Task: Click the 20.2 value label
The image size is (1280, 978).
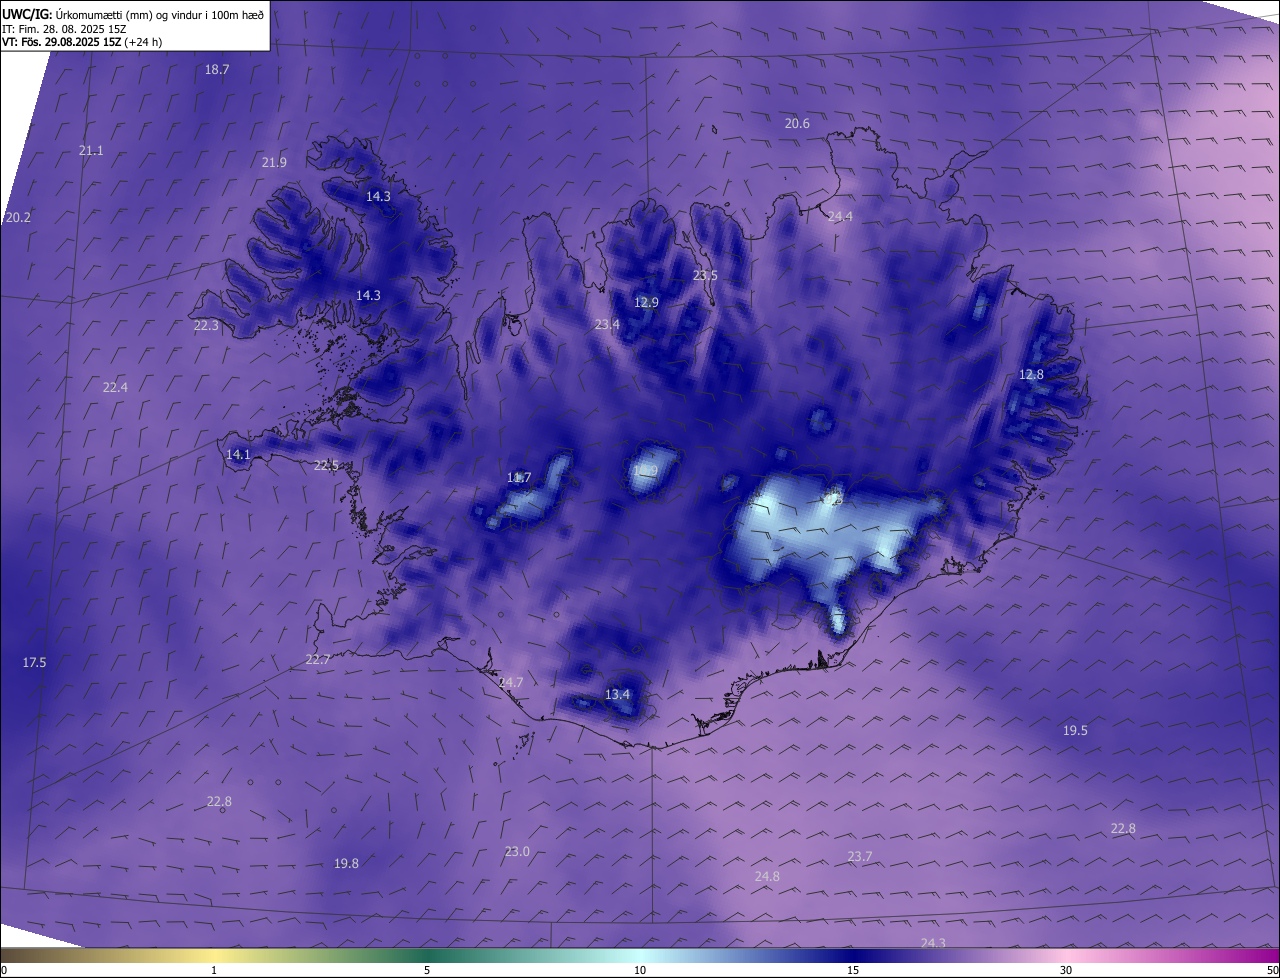Action: 18,217
